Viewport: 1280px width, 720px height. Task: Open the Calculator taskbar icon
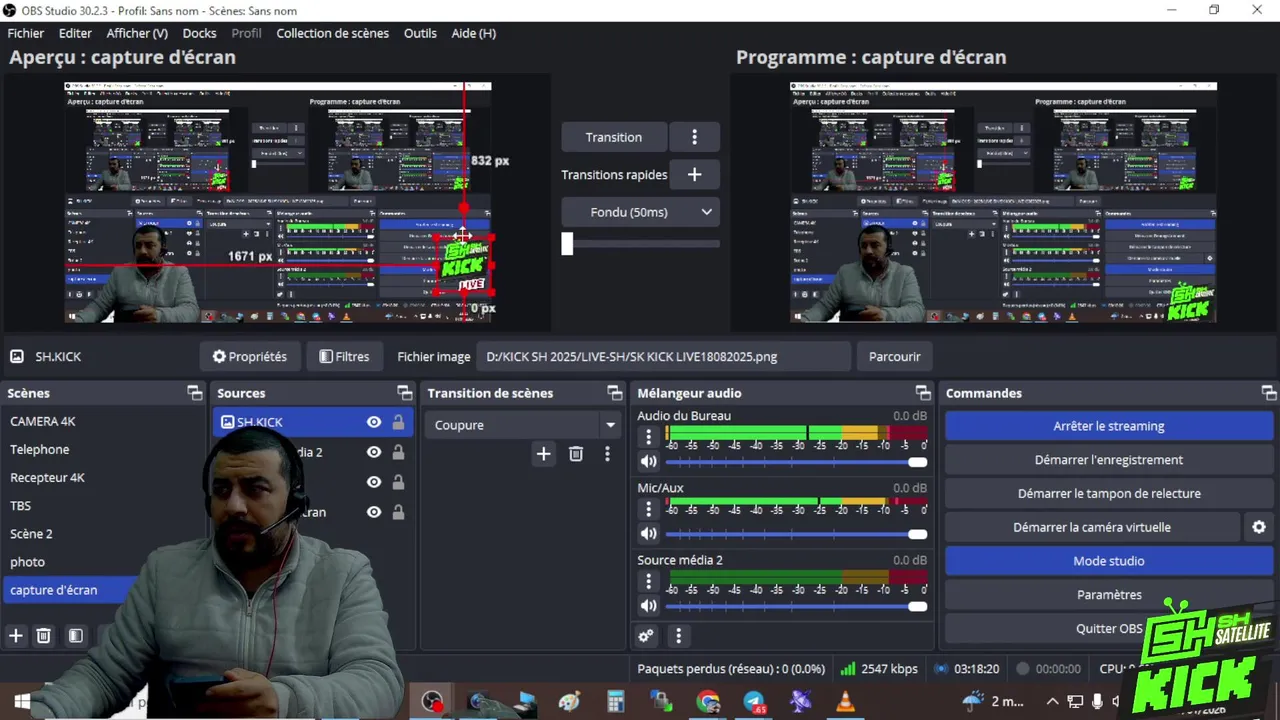point(616,702)
